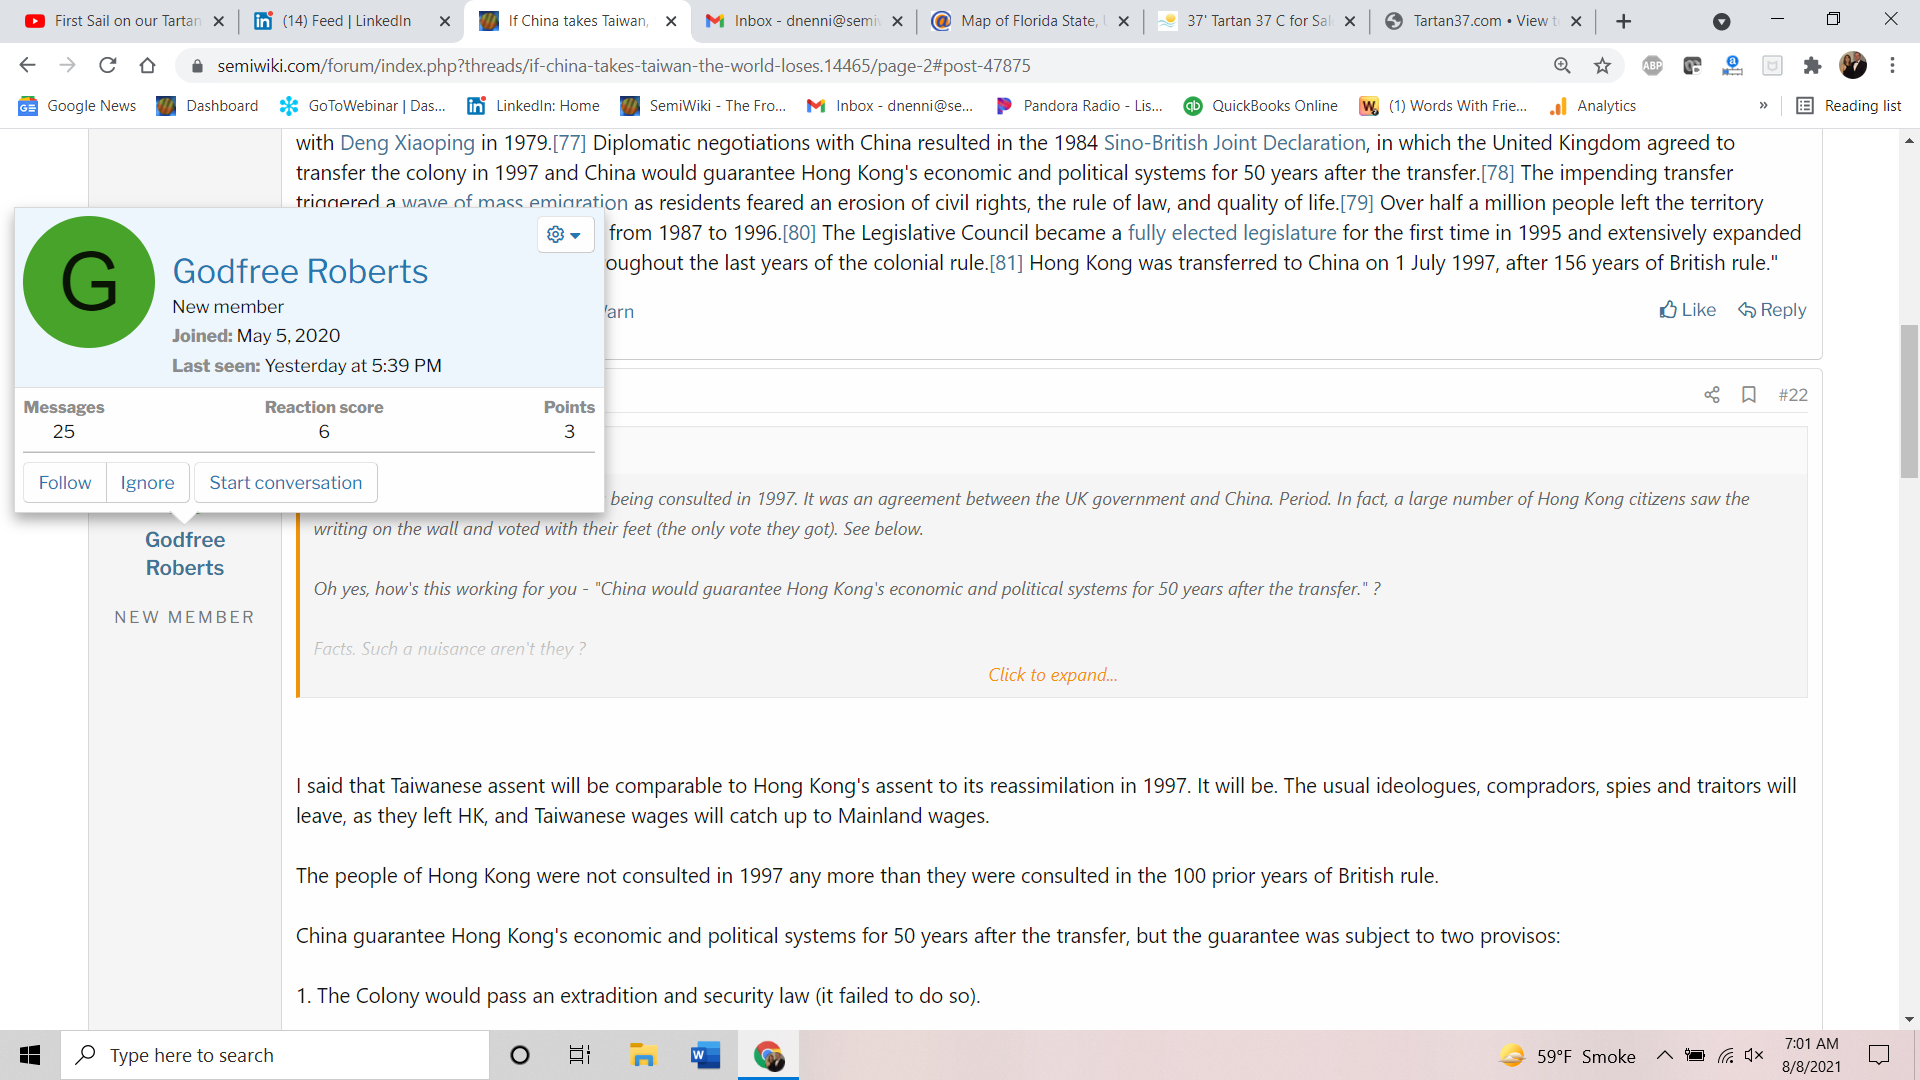Click the share icon on post #22

click(1711, 395)
